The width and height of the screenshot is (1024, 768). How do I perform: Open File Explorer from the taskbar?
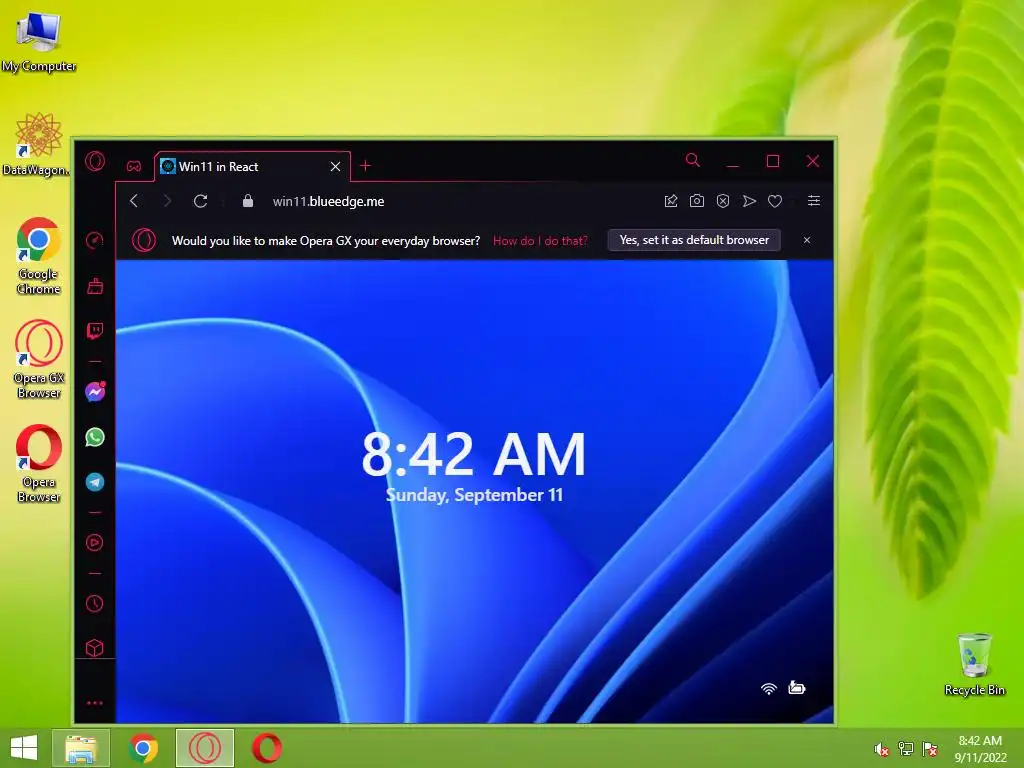tap(82, 748)
